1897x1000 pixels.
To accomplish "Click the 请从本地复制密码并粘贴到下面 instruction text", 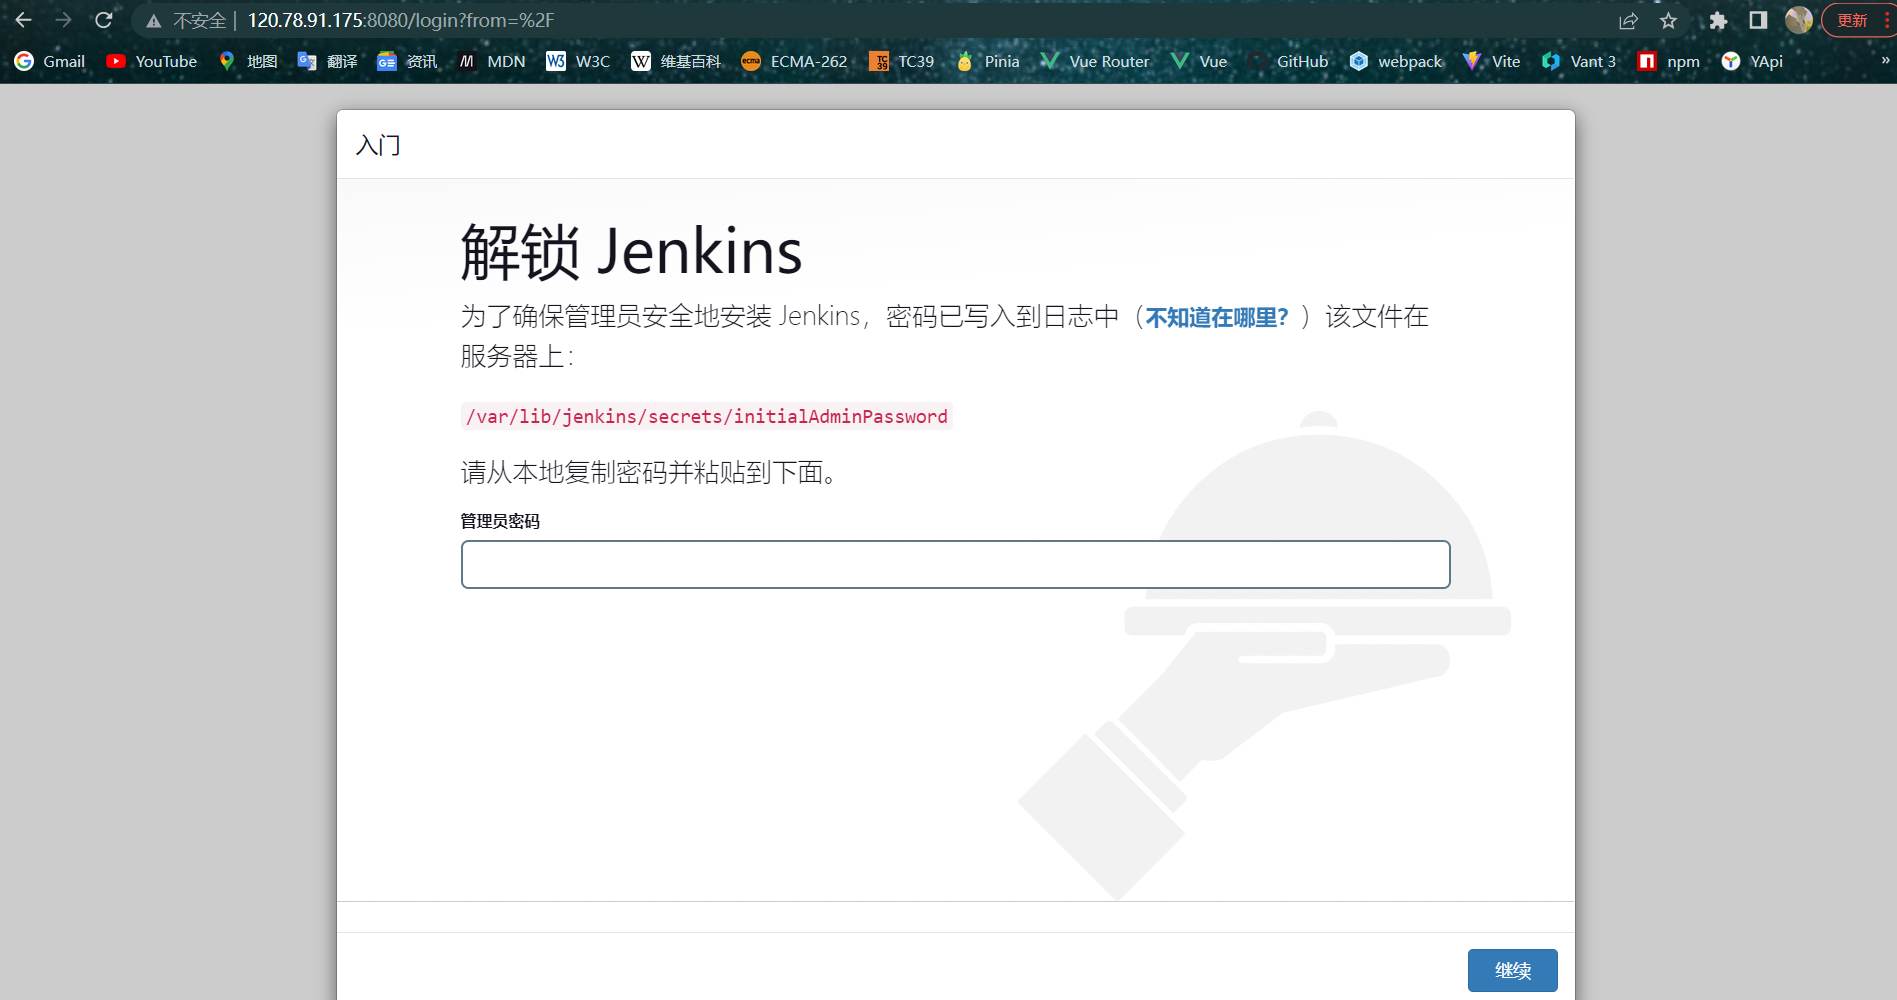I will click(649, 472).
